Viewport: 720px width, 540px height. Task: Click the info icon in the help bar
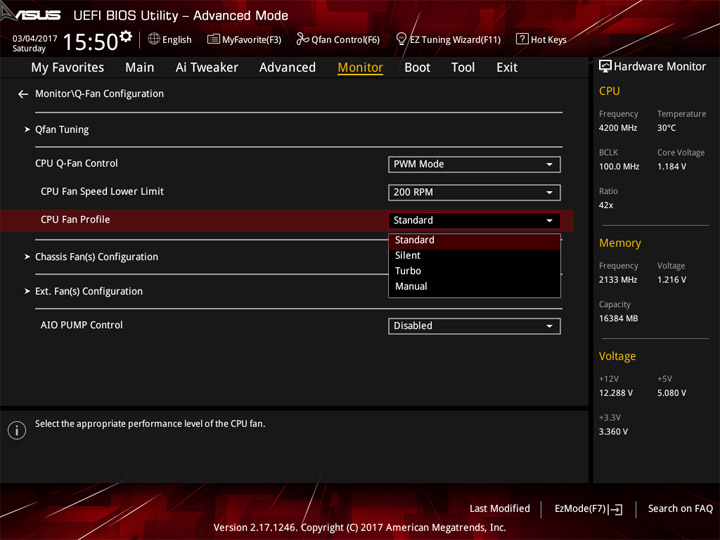pyautogui.click(x=16, y=430)
